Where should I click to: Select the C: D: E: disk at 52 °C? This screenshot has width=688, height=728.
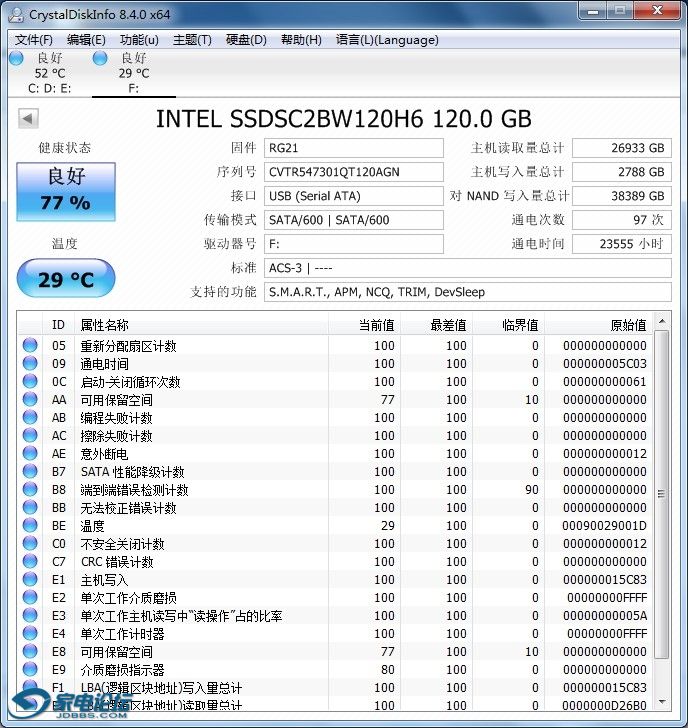pos(49,73)
